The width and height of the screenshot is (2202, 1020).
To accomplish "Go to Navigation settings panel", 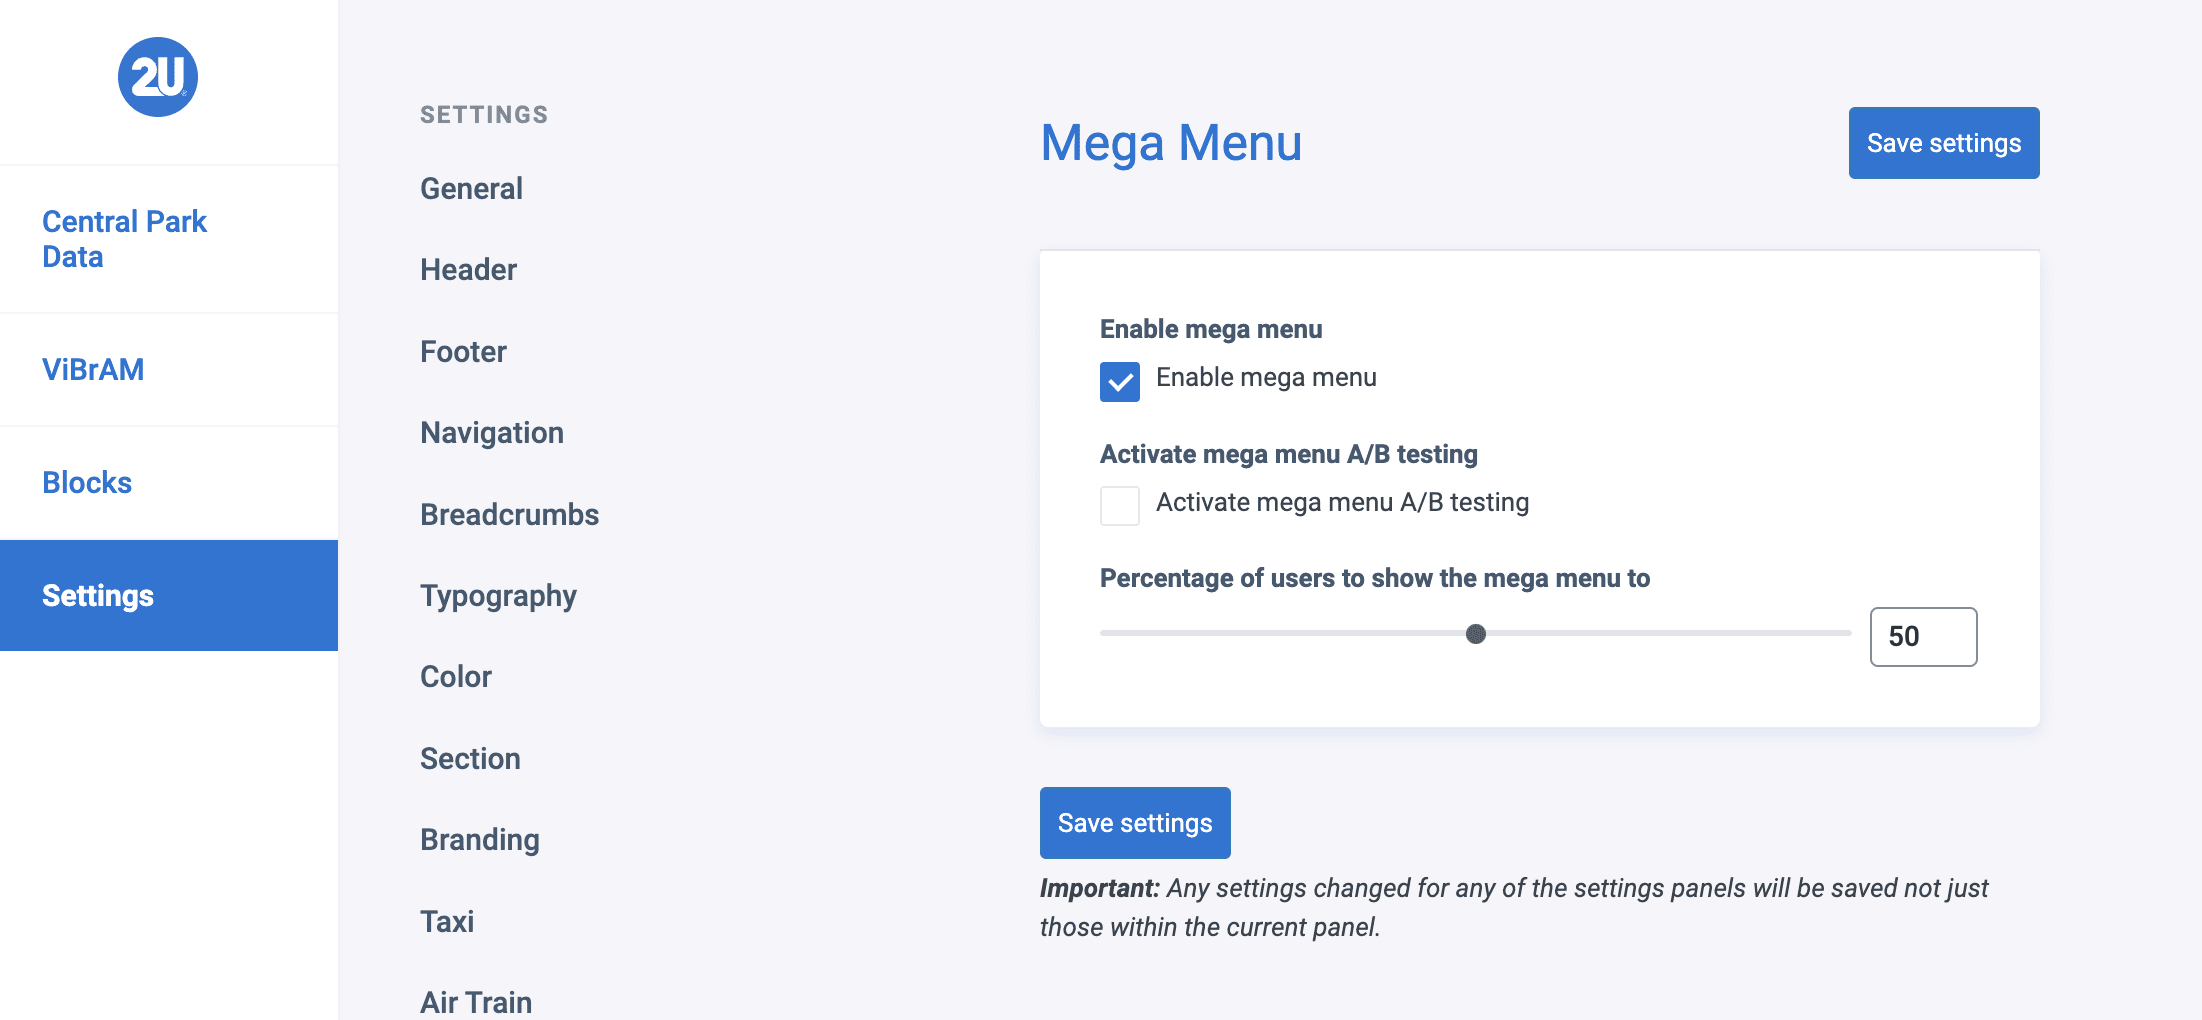I will tap(492, 433).
